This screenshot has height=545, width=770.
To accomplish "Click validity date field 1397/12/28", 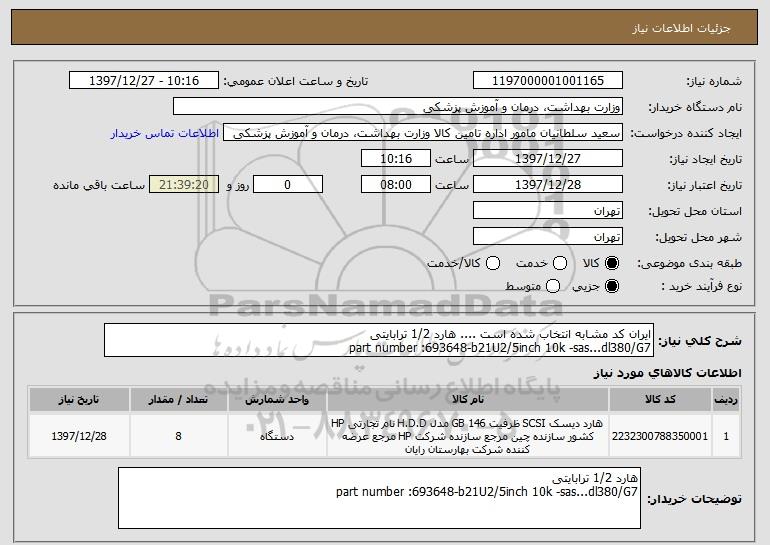I will pyautogui.click(x=548, y=185).
